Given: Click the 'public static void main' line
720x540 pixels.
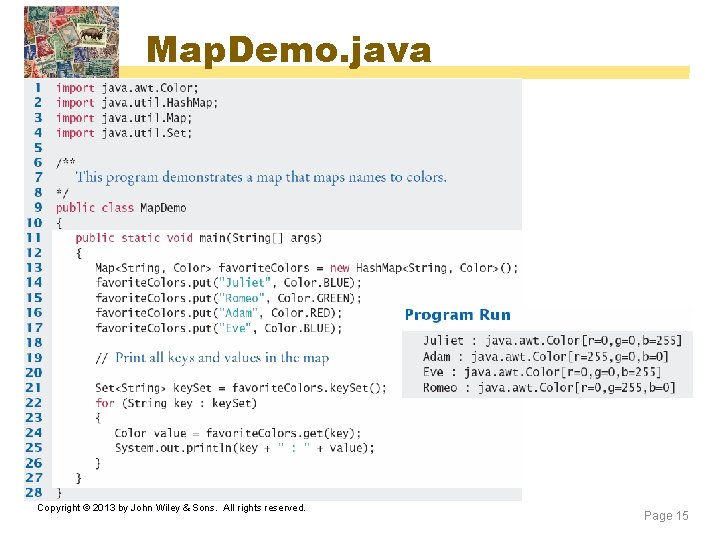Looking at the screenshot, I should [198, 238].
